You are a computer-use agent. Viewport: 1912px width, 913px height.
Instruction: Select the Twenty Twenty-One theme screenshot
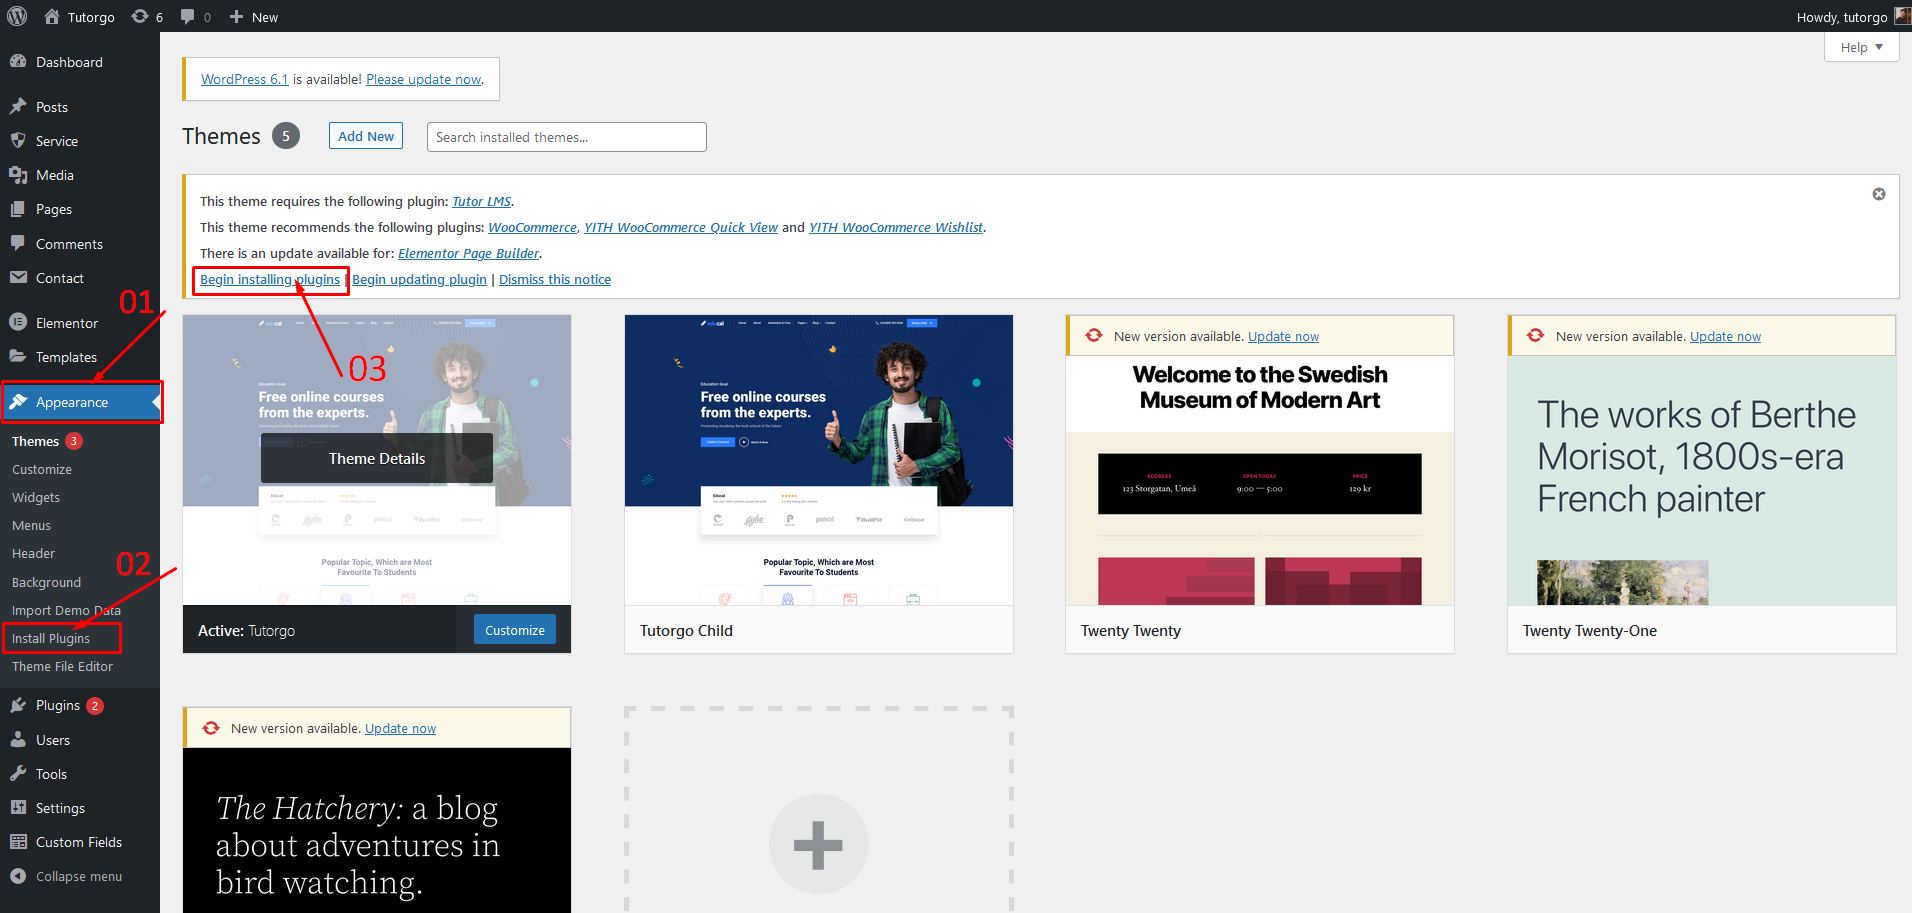(x=1702, y=480)
